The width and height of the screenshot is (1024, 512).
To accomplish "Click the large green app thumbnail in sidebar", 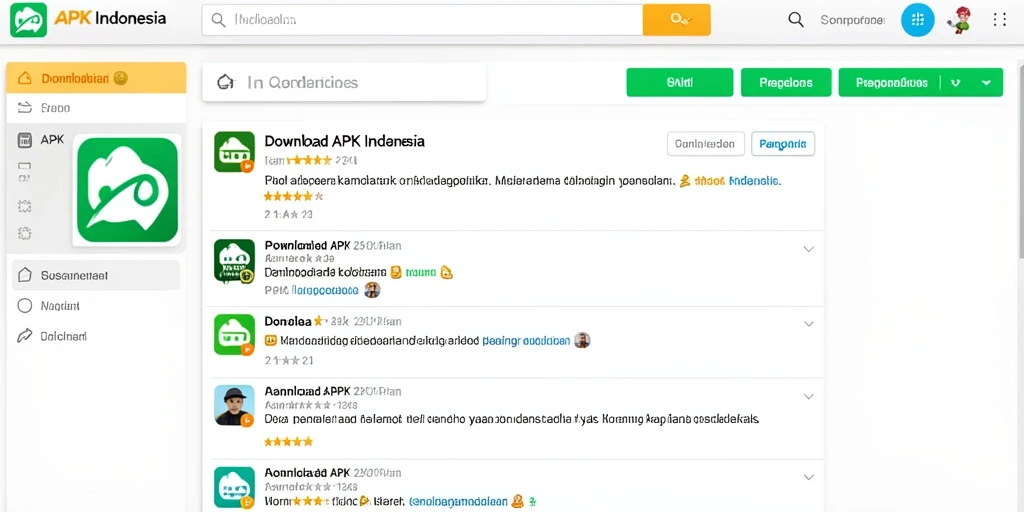I will click(127, 190).
